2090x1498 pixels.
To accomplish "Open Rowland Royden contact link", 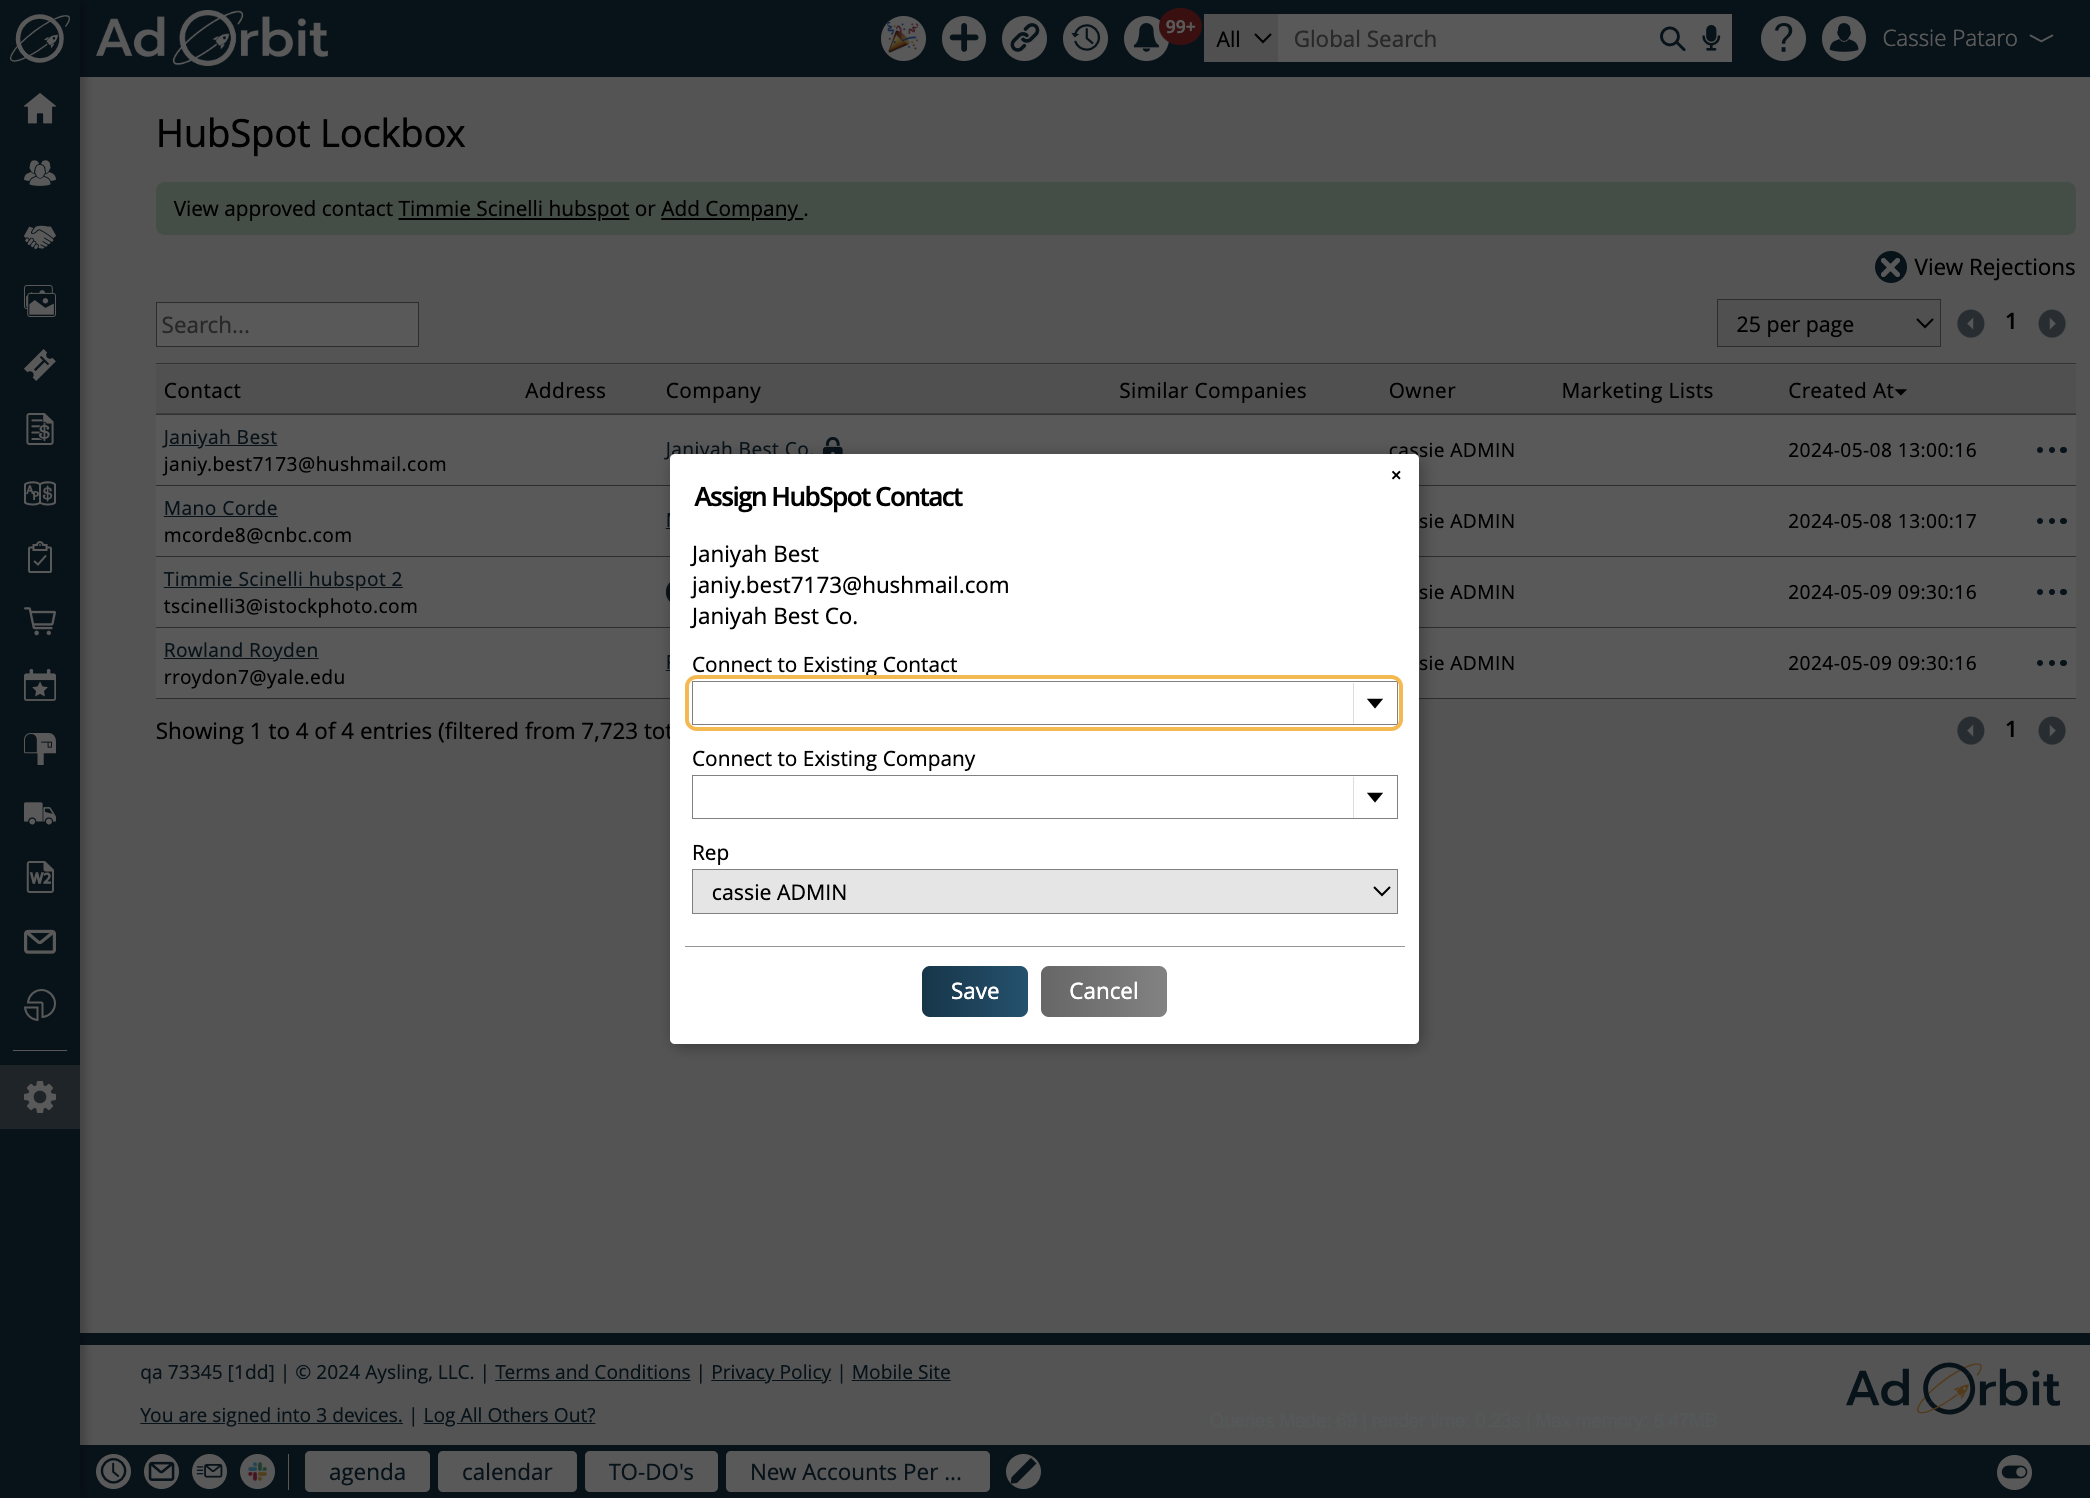I will [x=241, y=650].
